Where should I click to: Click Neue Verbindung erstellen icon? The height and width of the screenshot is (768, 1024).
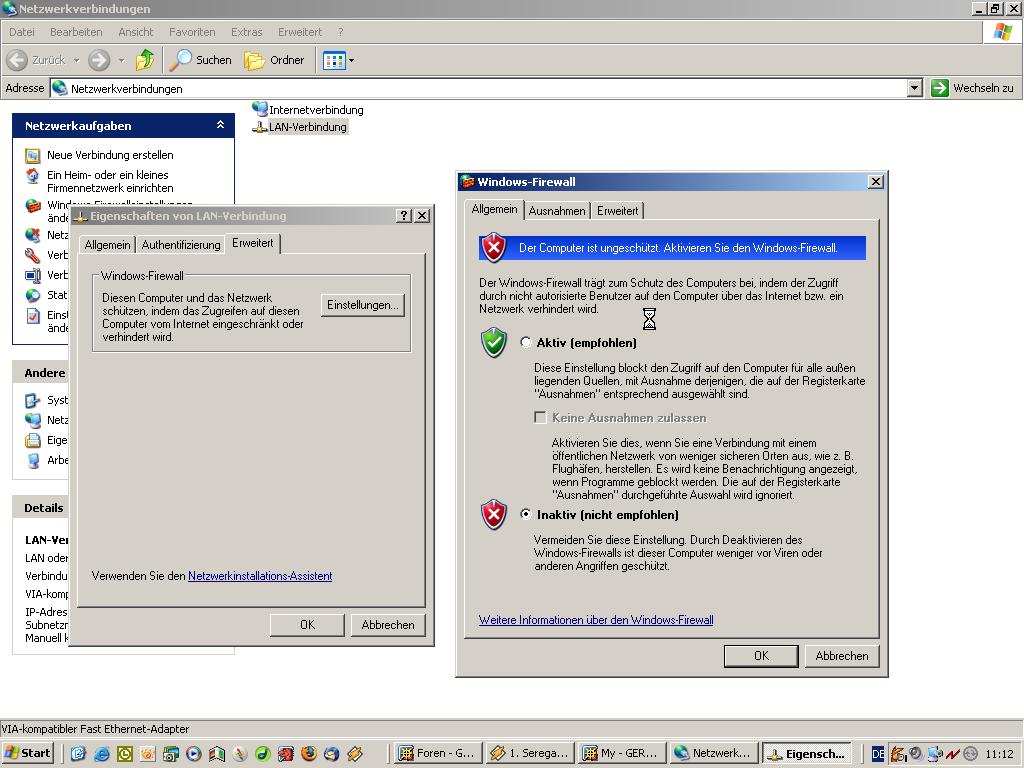coord(33,155)
